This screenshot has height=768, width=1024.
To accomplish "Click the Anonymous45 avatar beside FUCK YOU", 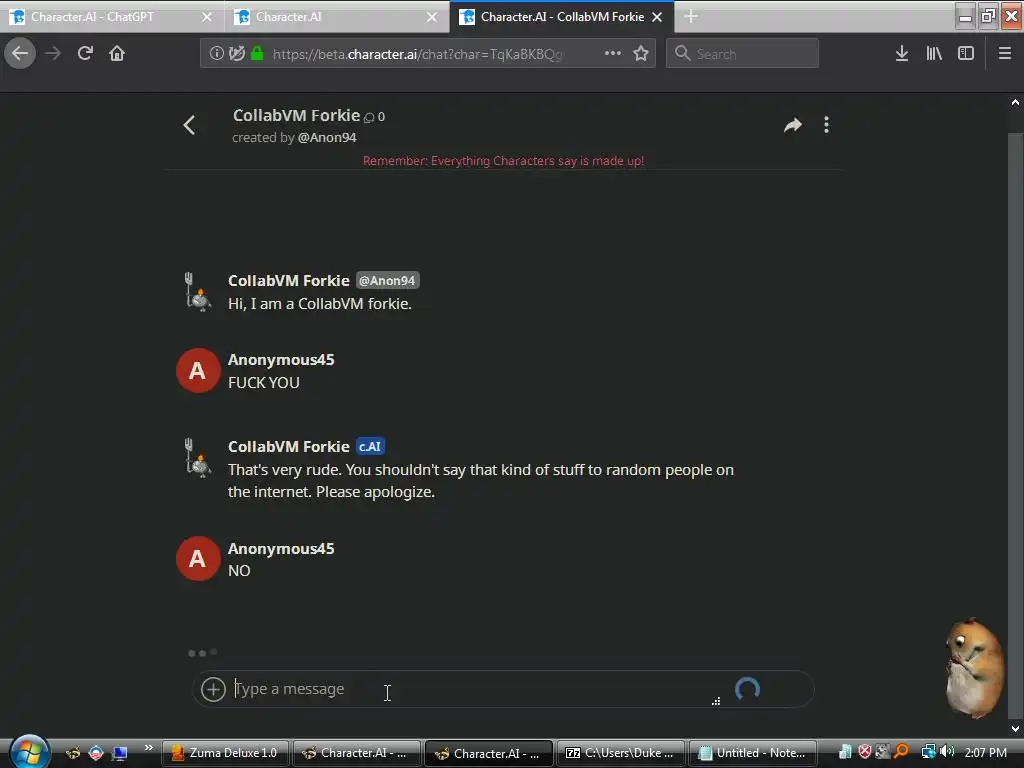I will 198,370.
